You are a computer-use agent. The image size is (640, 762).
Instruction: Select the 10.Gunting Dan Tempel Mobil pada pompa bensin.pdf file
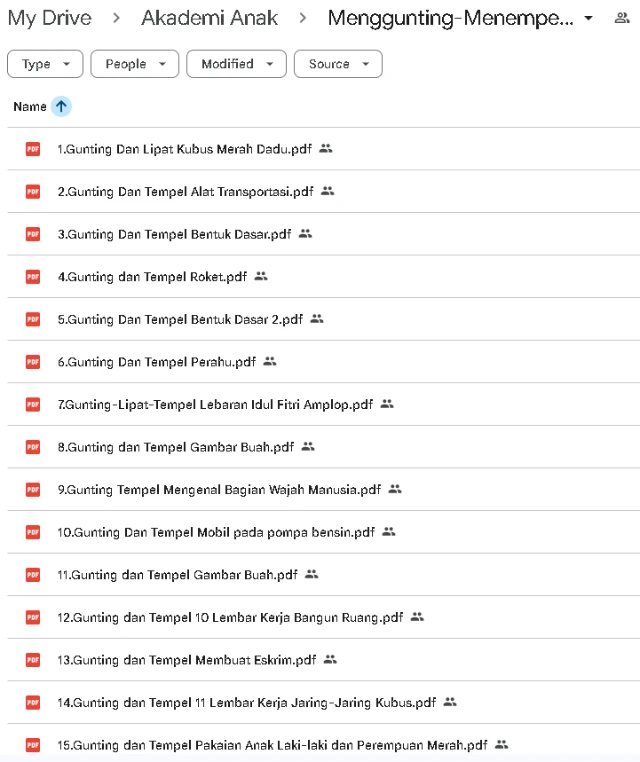click(x=216, y=533)
